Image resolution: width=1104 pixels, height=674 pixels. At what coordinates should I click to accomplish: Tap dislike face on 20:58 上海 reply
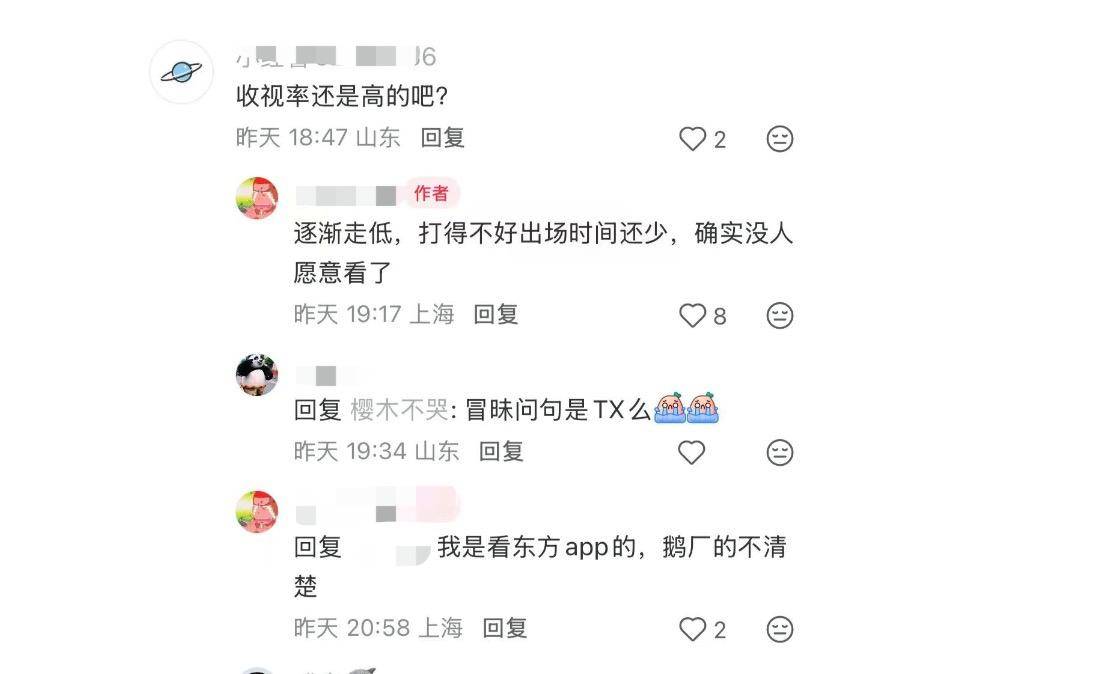[x=779, y=629]
